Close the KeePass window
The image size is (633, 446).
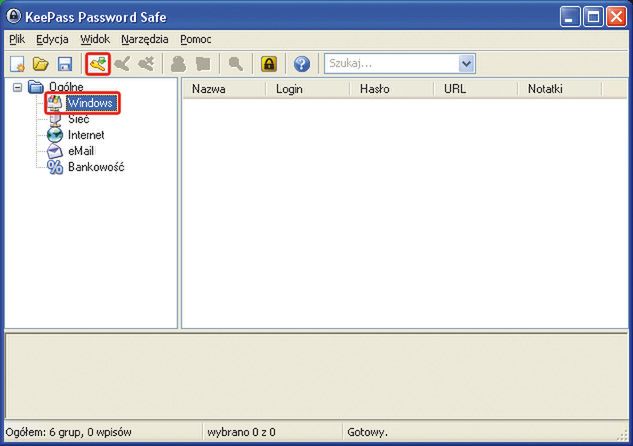(x=616, y=17)
